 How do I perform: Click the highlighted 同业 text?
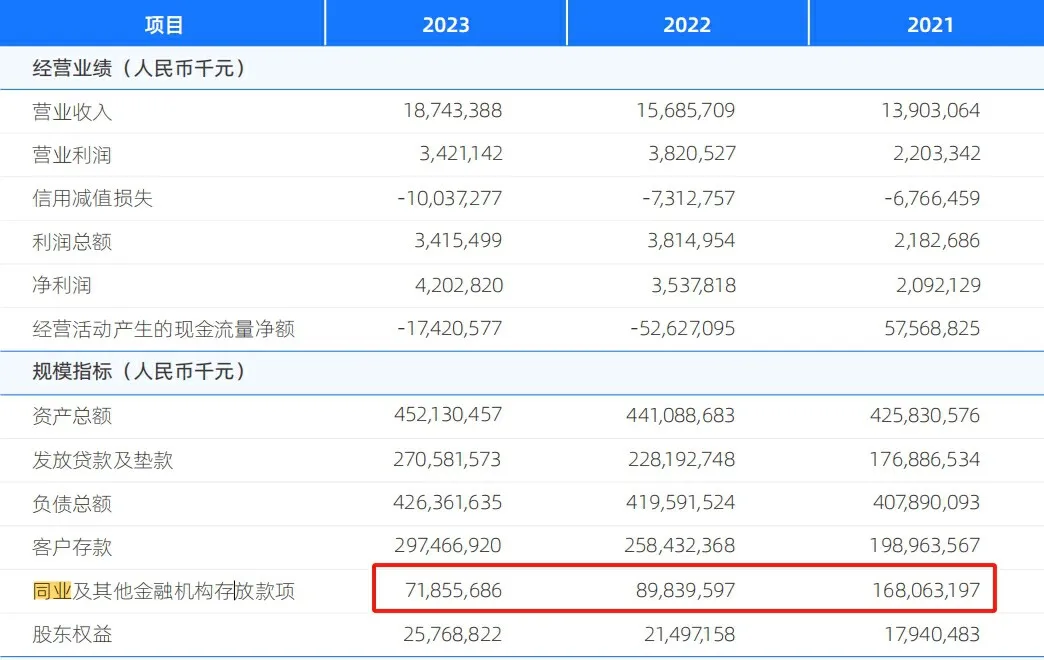[51, 591]
